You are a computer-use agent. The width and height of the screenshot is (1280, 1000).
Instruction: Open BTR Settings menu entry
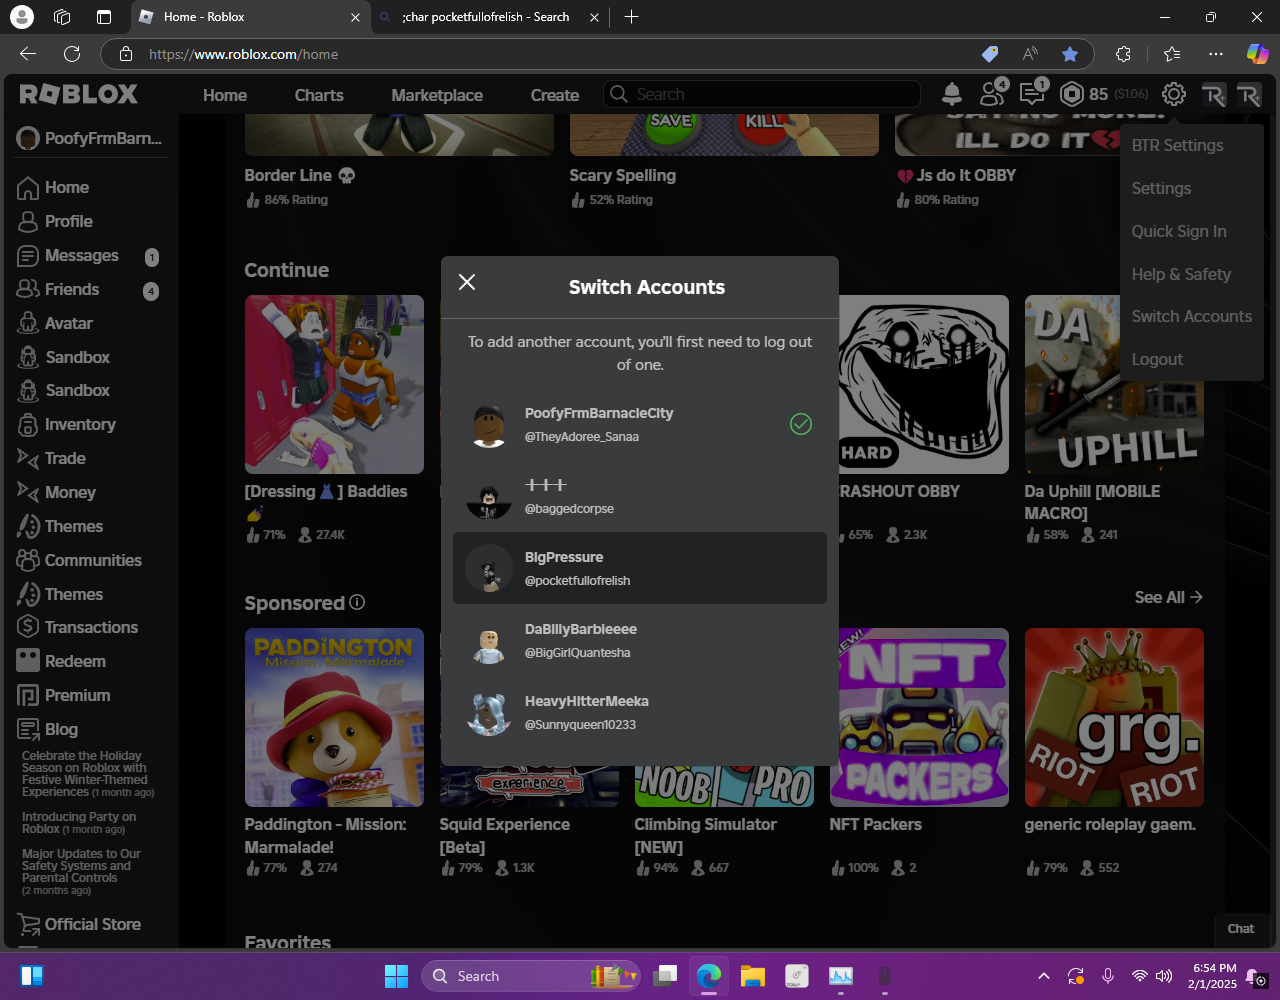(x=1177, y=145)
